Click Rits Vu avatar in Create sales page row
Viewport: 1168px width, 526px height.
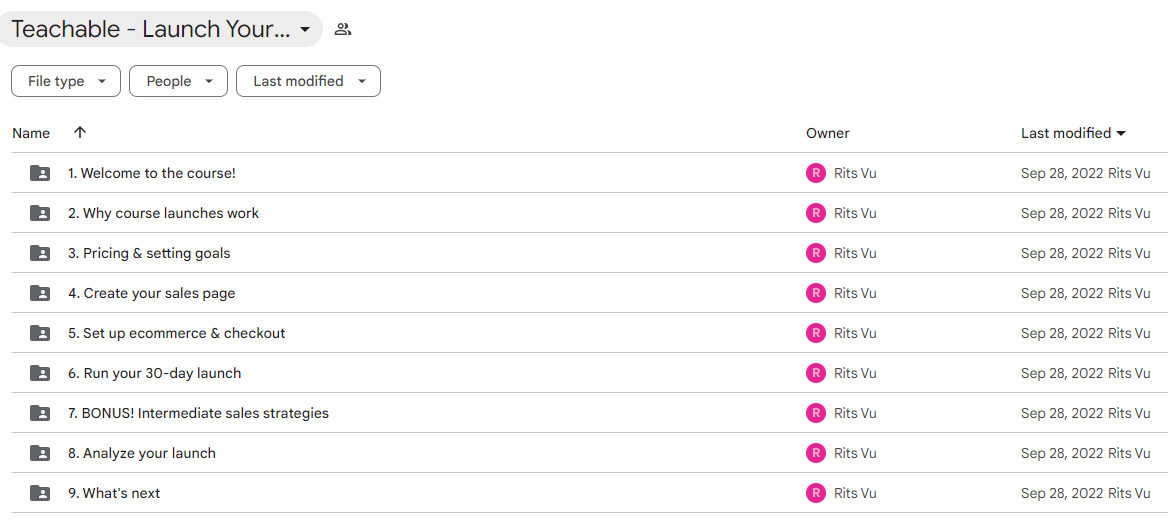816,294
